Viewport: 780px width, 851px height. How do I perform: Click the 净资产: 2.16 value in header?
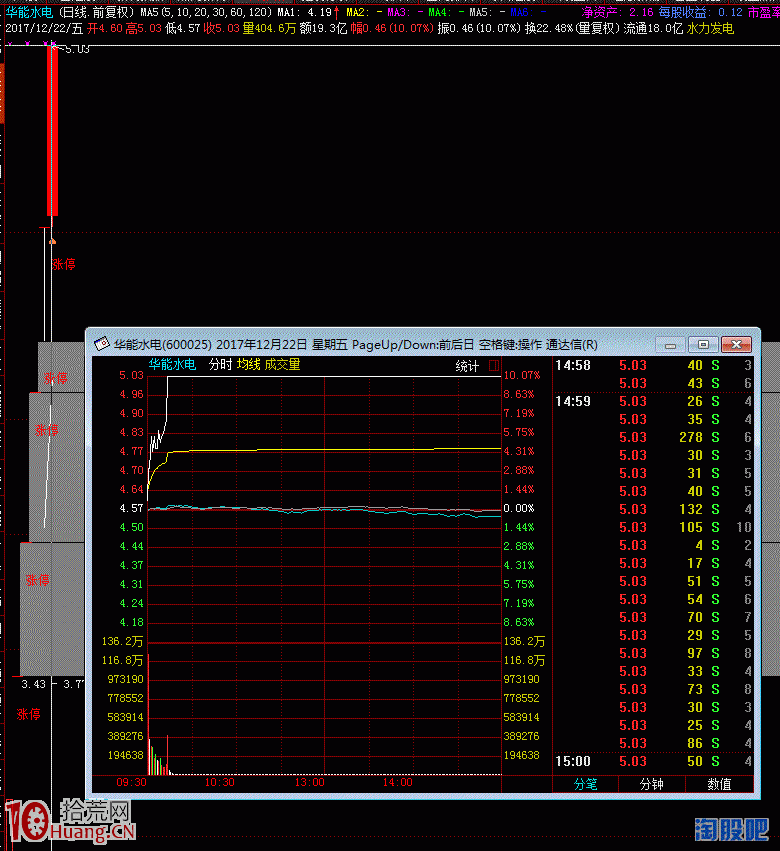617,12
